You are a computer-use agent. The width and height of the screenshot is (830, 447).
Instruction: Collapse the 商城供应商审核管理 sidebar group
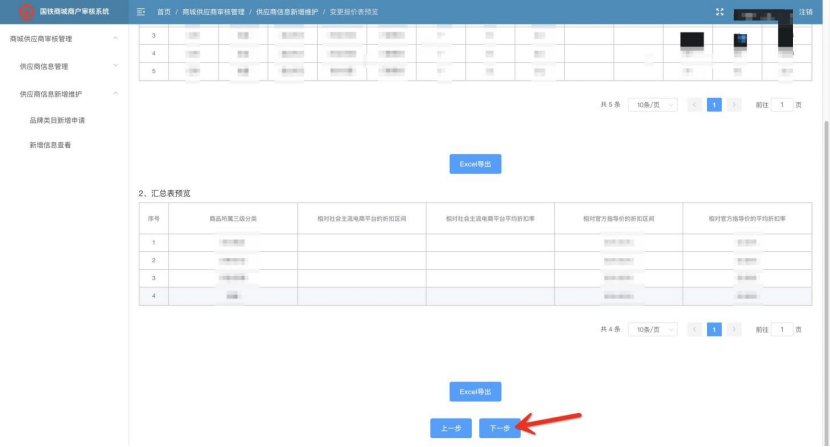tap(115, 38)
